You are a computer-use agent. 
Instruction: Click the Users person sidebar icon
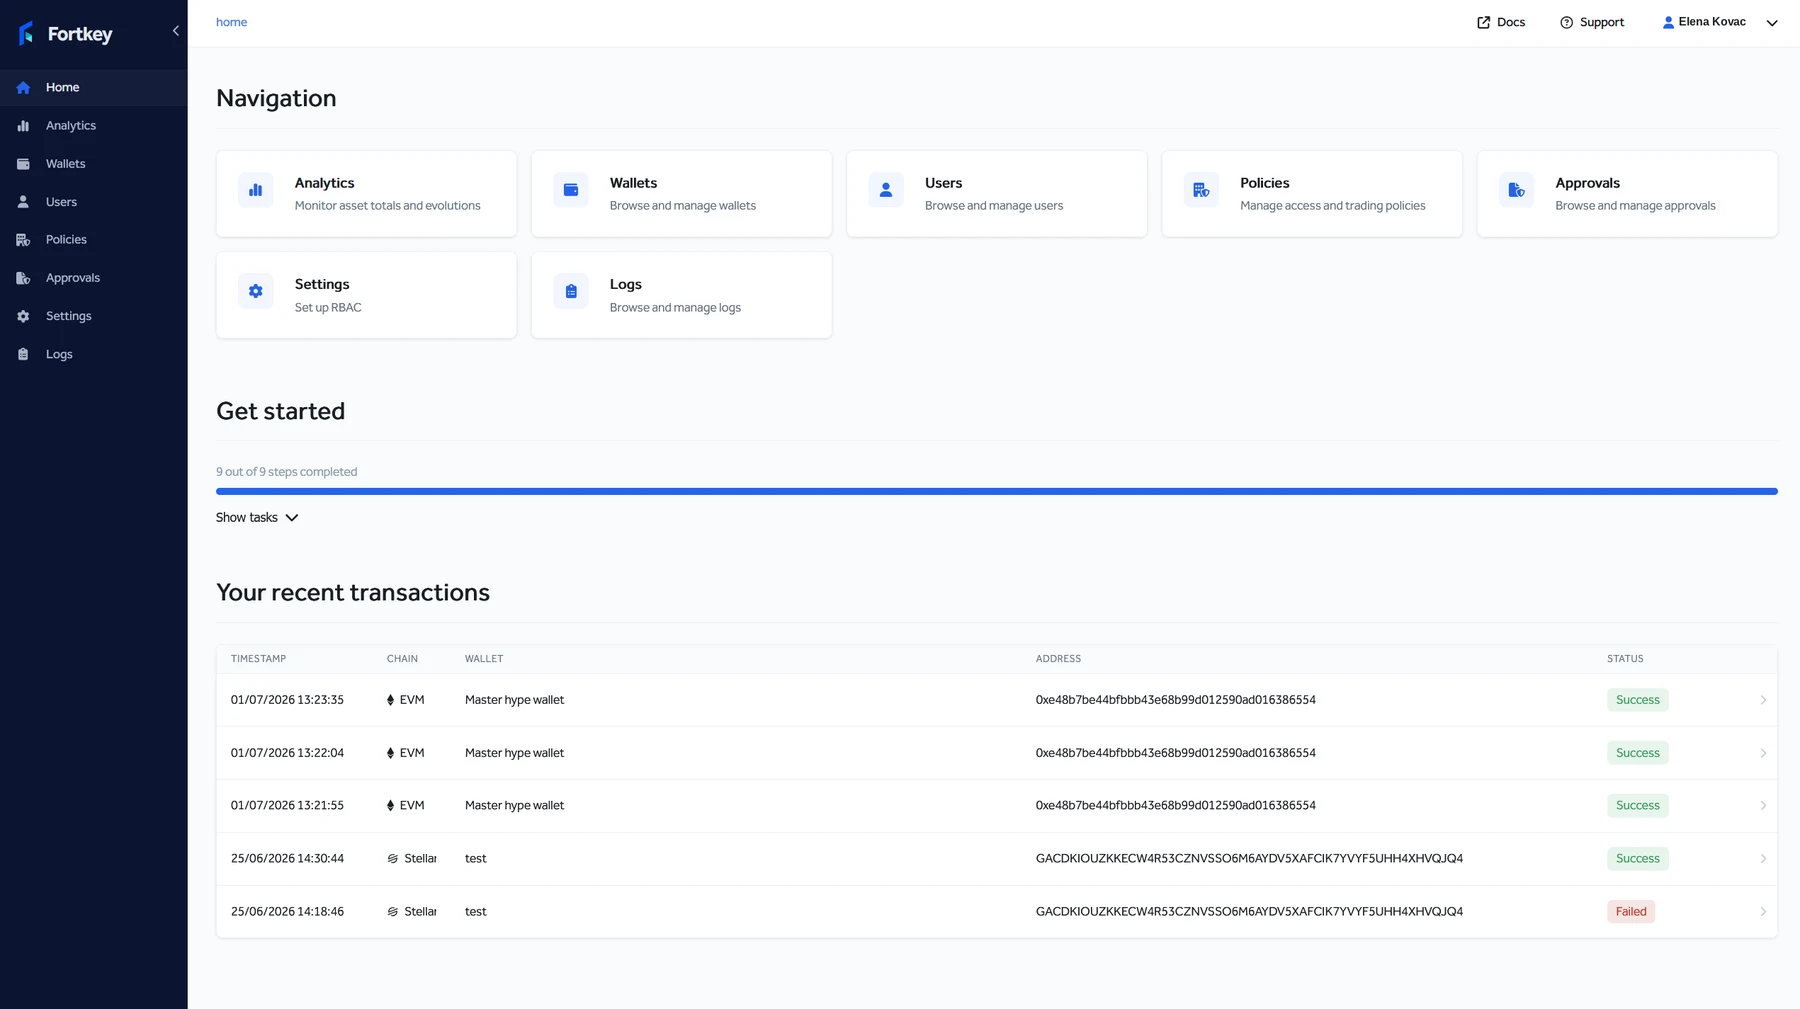[x=23, y=202]
